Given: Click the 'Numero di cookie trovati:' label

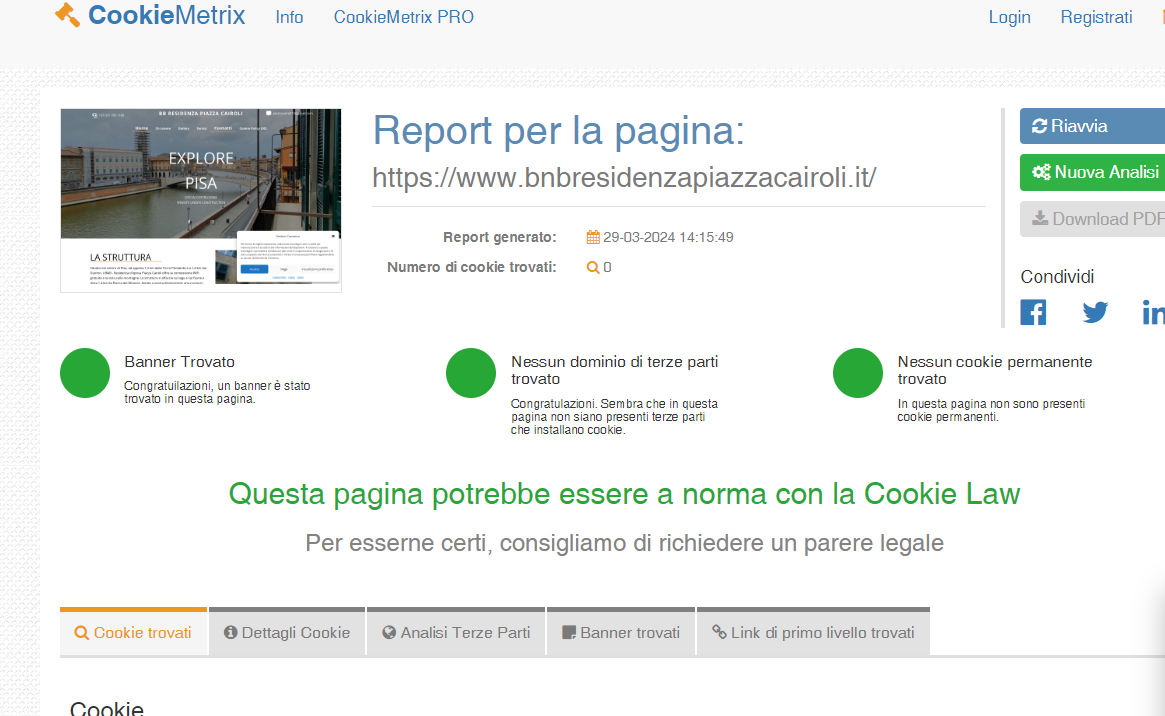Looking at the screenshot, I should tap(472, 267).
